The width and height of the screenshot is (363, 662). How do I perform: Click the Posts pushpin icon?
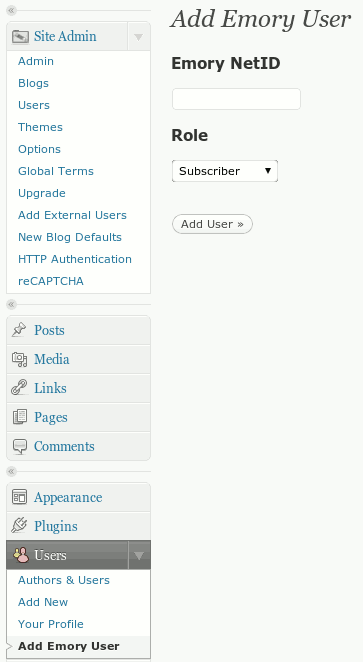19,330
